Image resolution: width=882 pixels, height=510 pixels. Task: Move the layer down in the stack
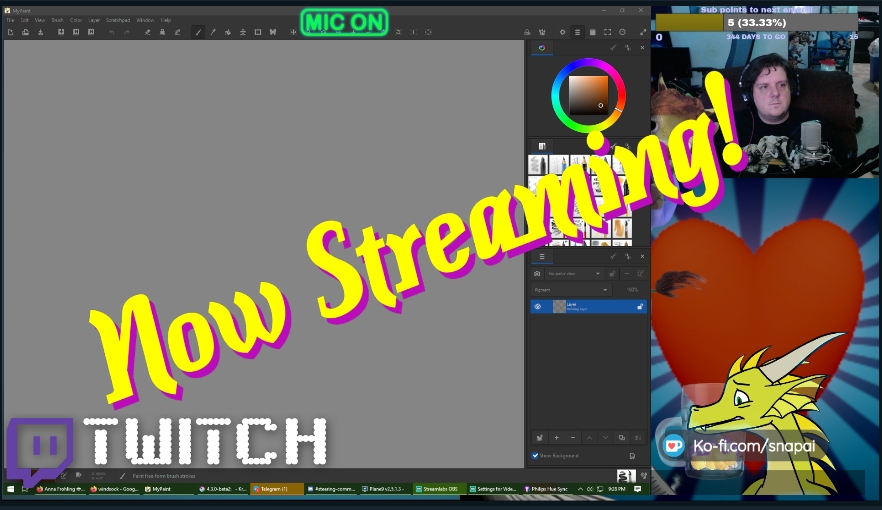pos(605,437)
